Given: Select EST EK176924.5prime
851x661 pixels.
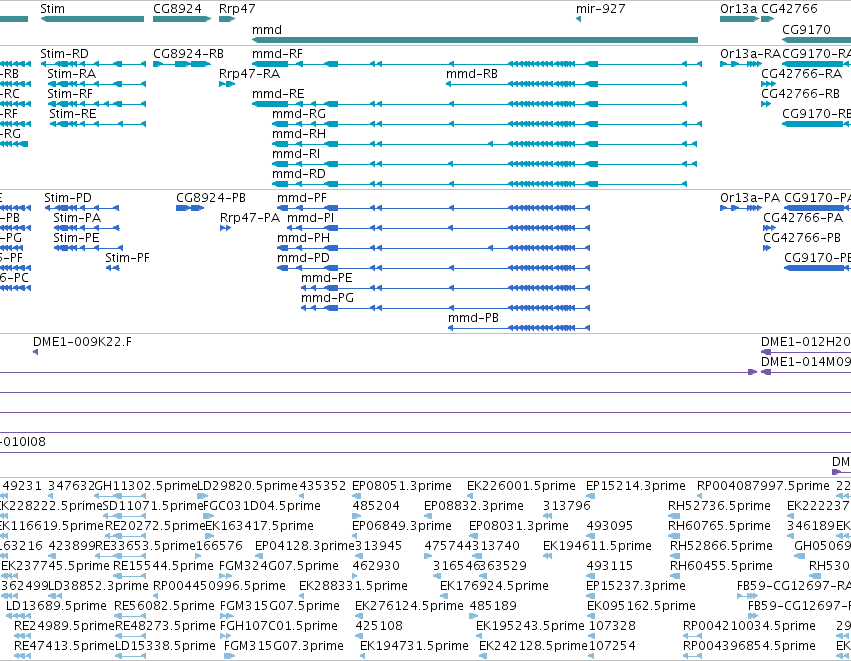Looking at the screenshot, I should point(445,596).
